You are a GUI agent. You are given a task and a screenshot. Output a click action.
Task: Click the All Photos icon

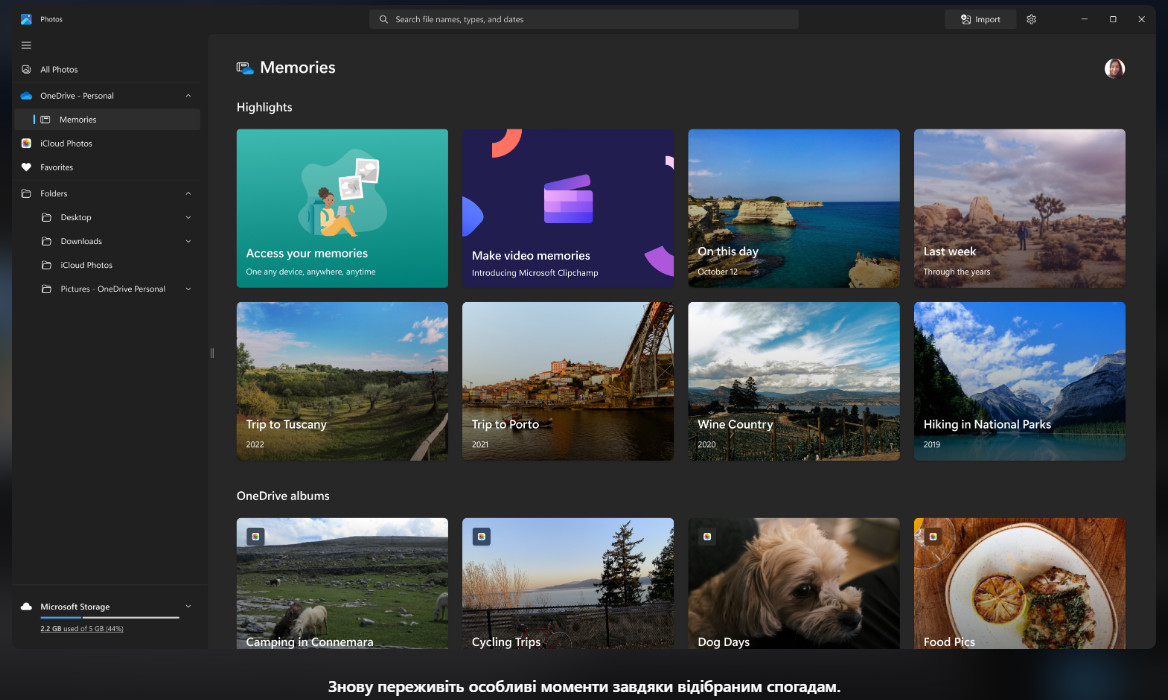coord(26,70)
